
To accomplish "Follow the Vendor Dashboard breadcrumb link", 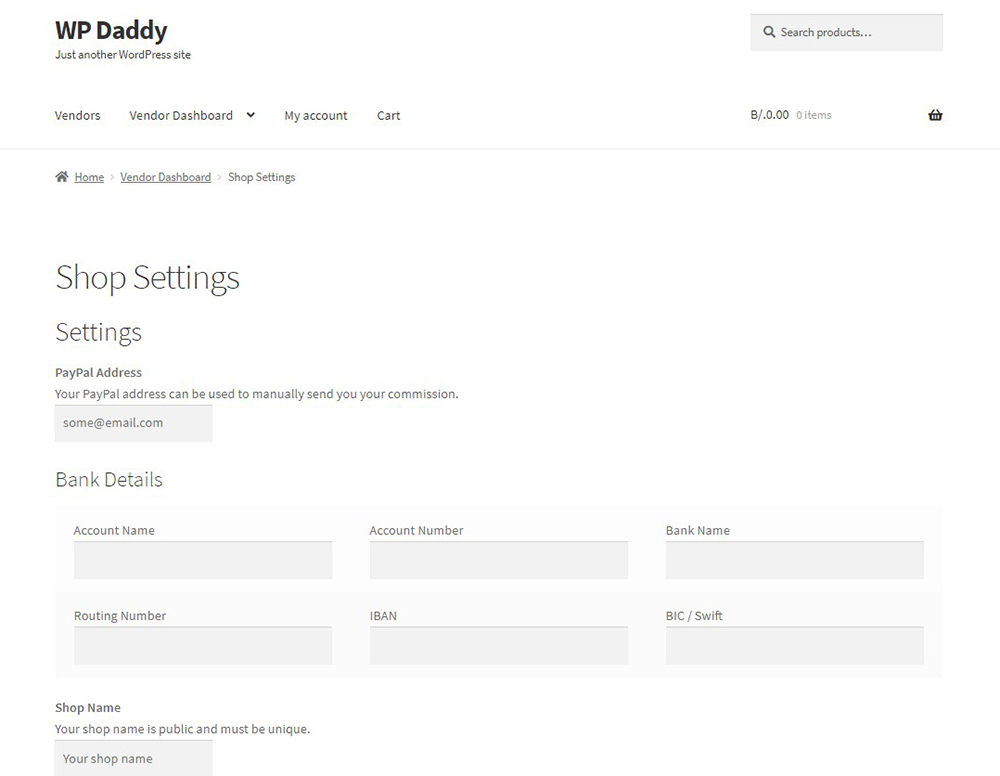I will tap(165, 177).
